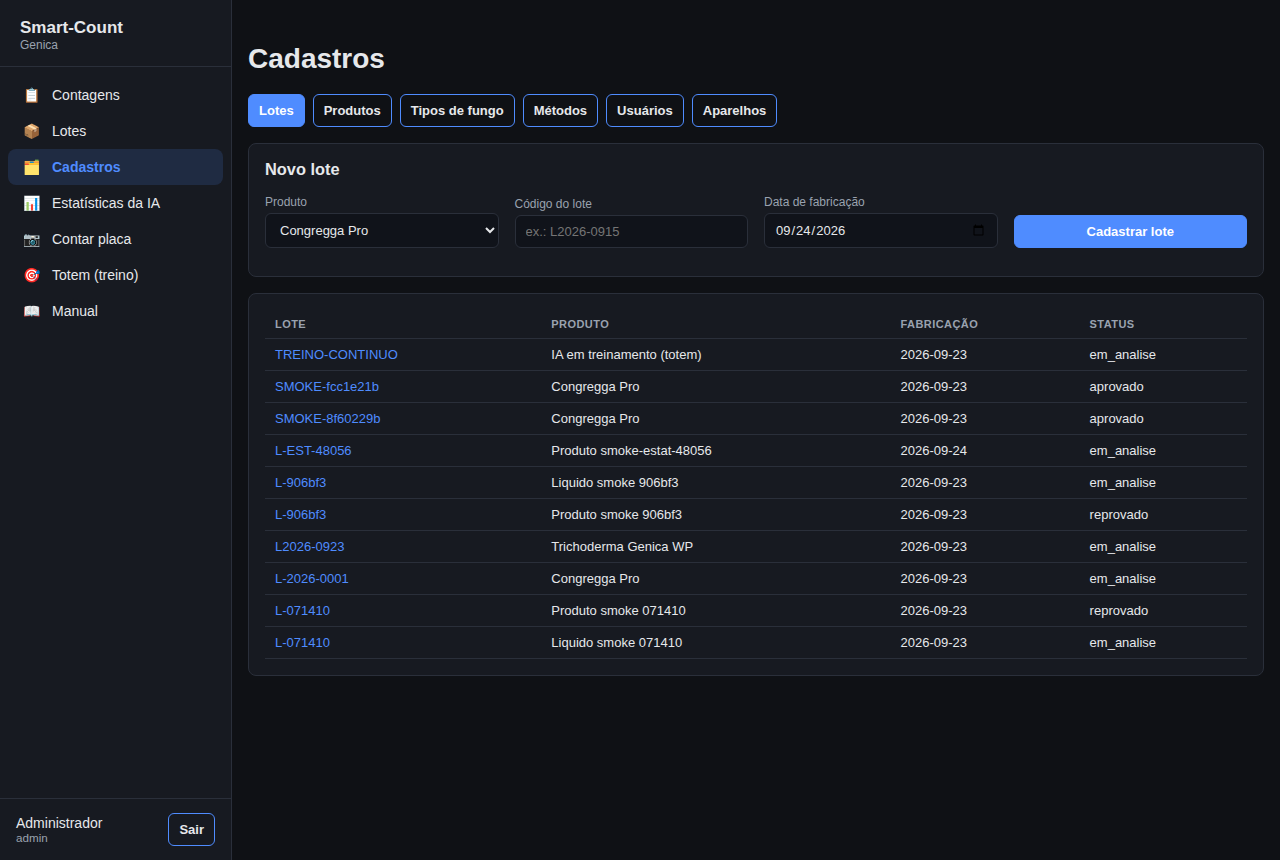Open the L-EST-48056 lot link
1280x860 pixels.
coord(313,451)
